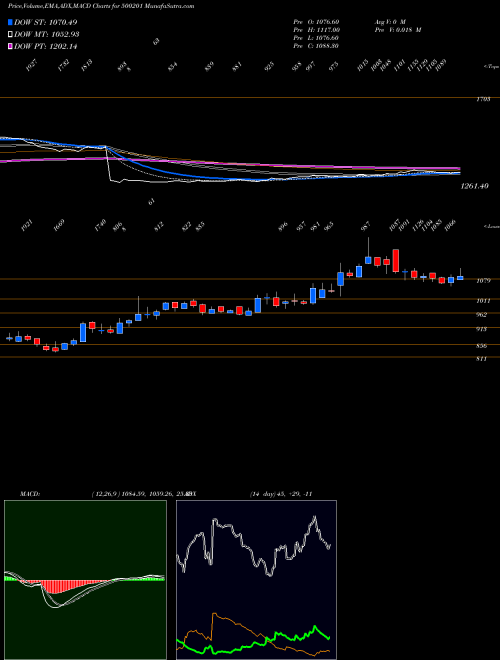Click the 'MACD:' panel label
500x660 pixels.
click(x=30, y=494)
